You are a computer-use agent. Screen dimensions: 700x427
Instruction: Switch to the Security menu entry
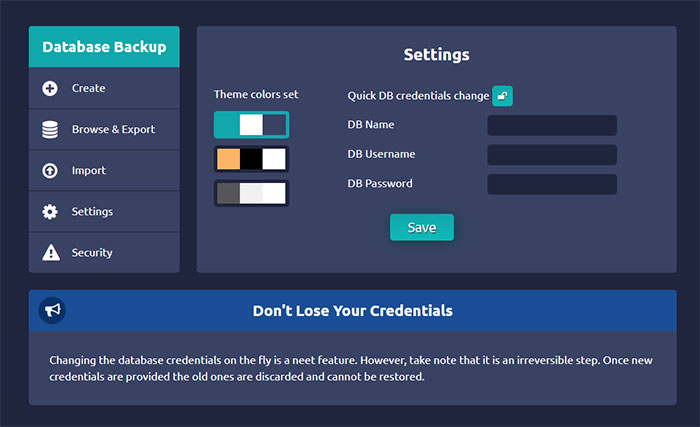(92, 252)
